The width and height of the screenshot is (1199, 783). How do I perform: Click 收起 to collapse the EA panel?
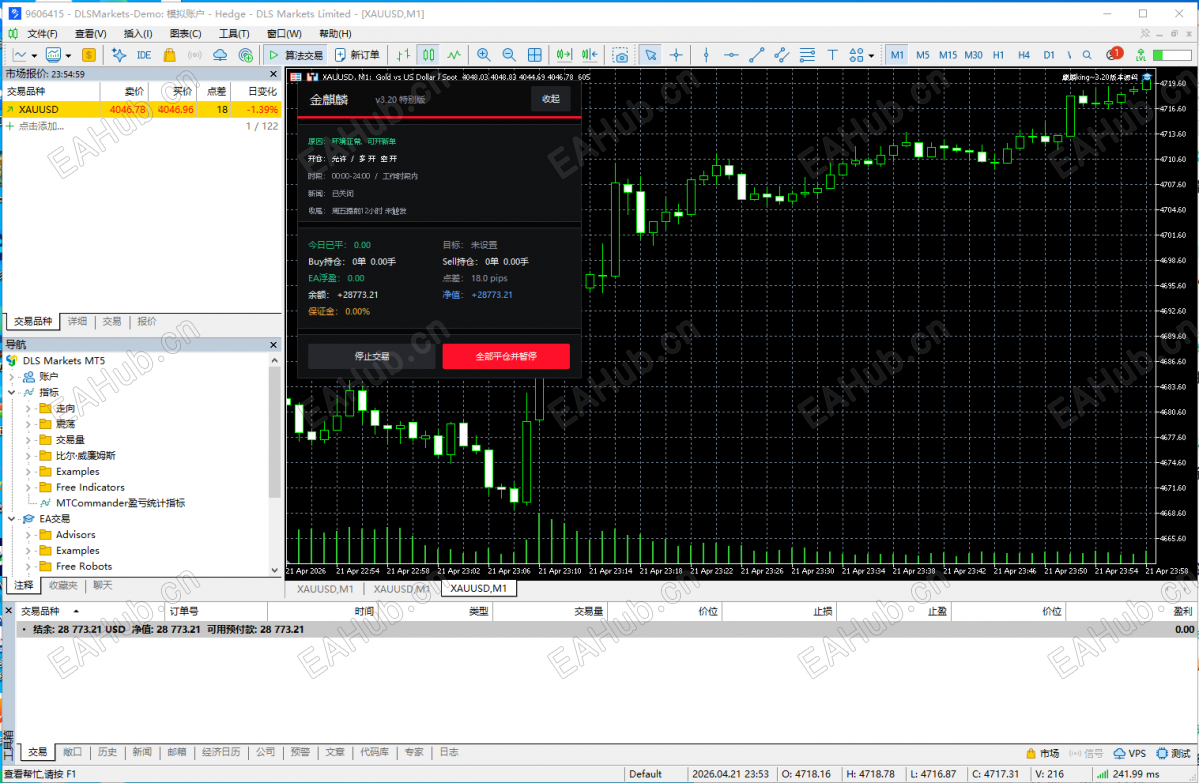[x=551, y=99]
